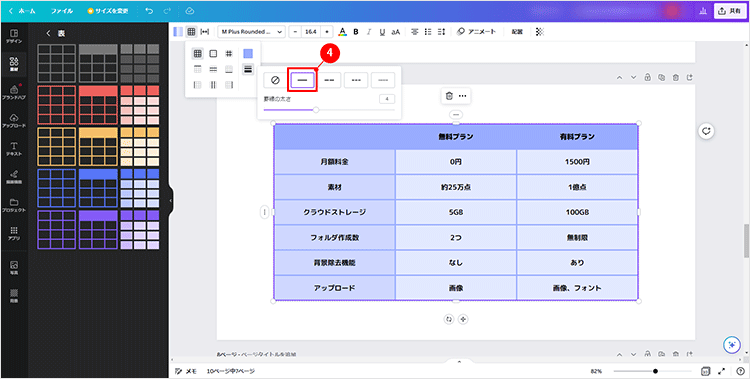
Task: Click the cloud save status icon
Action: click(x=189, y=11)
